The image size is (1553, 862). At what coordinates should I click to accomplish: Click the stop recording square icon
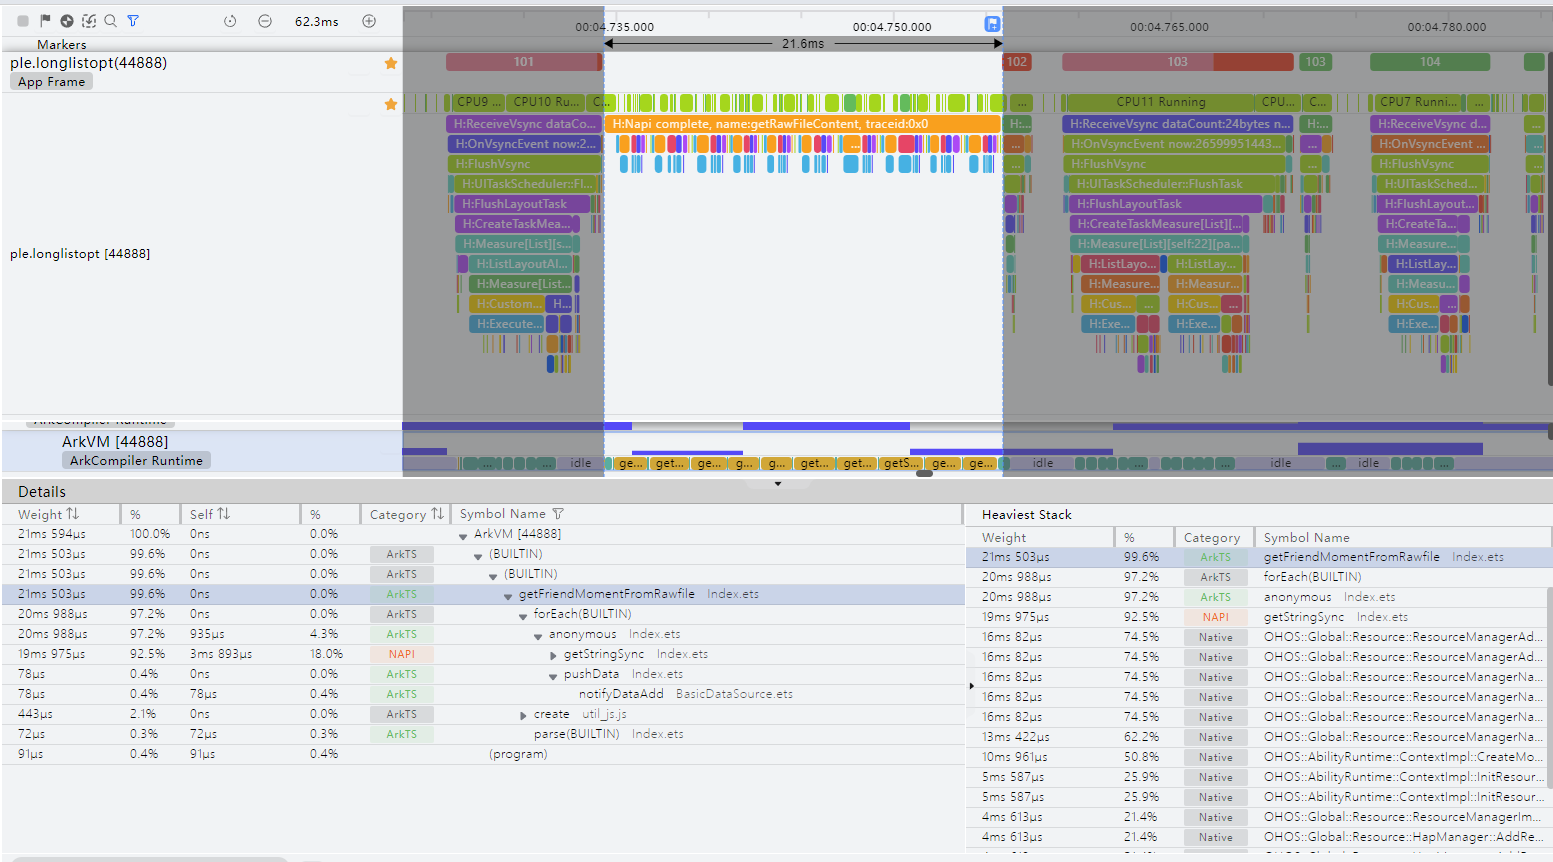click(x=23, y=21)
